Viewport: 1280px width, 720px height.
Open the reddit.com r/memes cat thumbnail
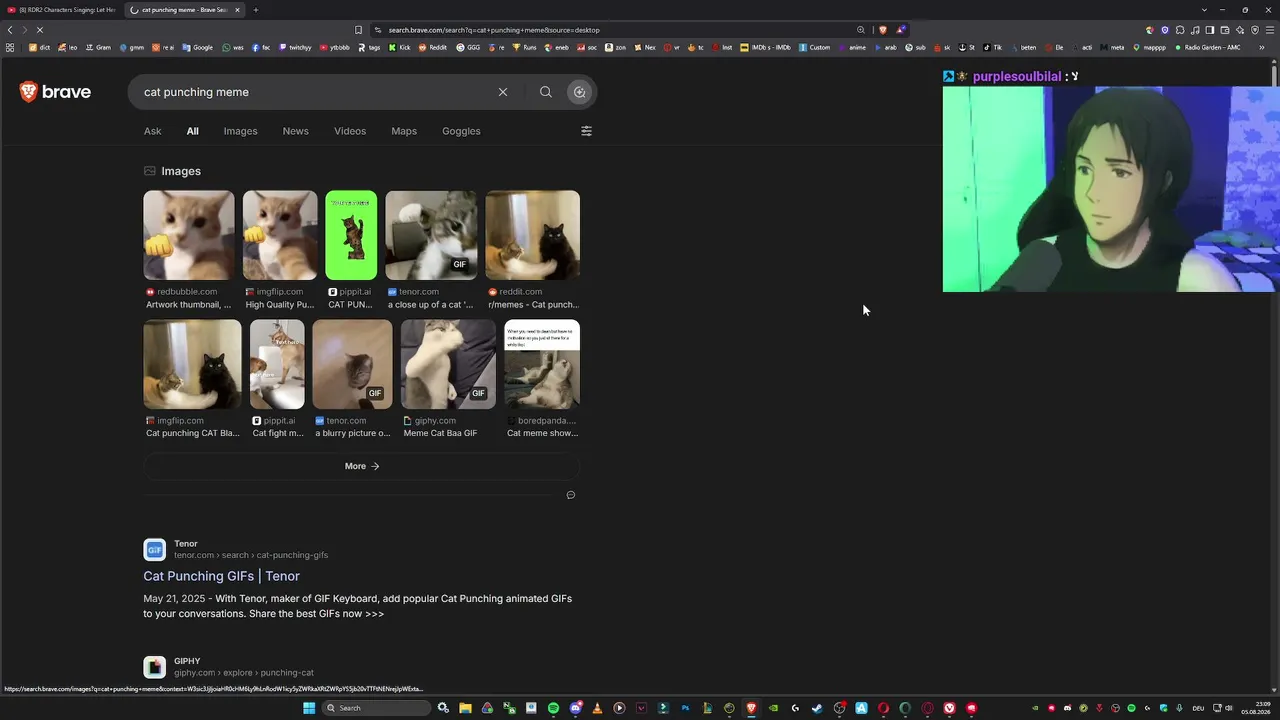click(532, 235)
